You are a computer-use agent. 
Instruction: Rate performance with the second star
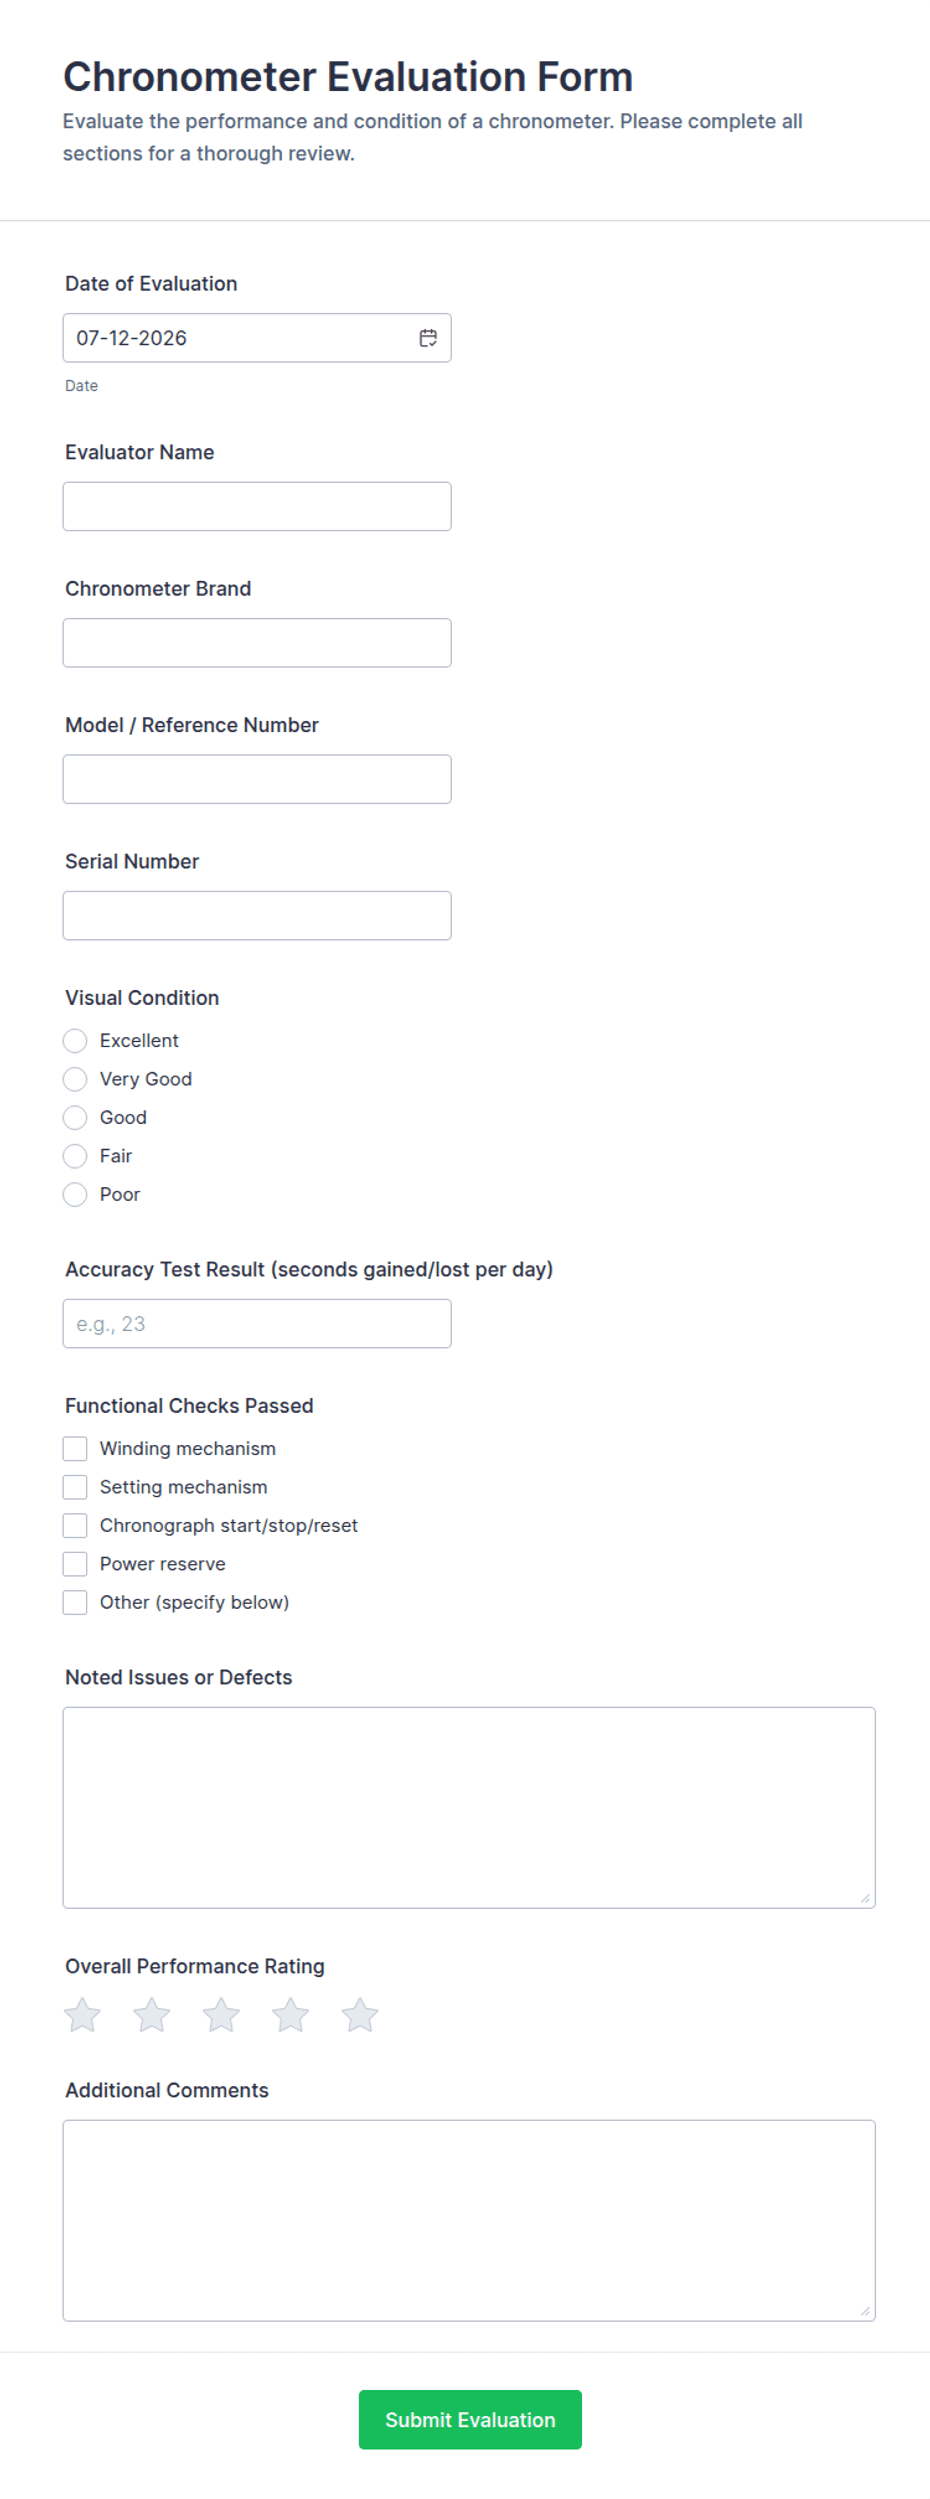152,2015
